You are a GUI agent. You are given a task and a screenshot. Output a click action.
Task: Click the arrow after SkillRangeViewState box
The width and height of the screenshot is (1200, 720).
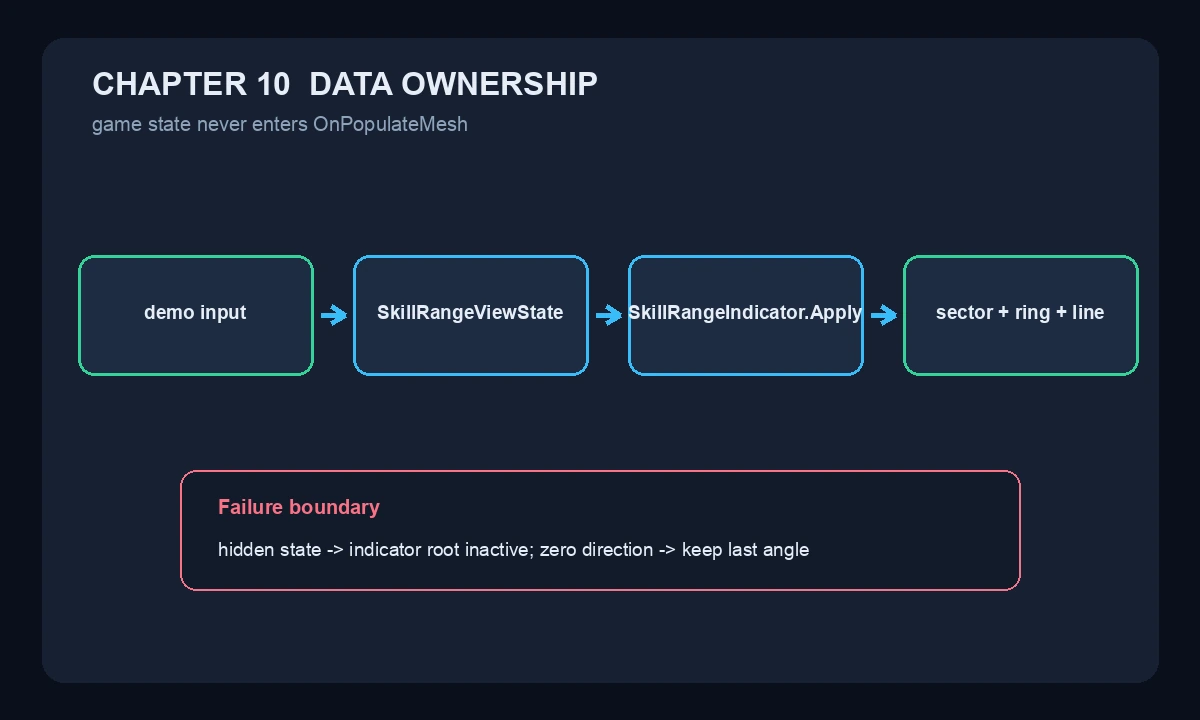(x=609, y=316)
